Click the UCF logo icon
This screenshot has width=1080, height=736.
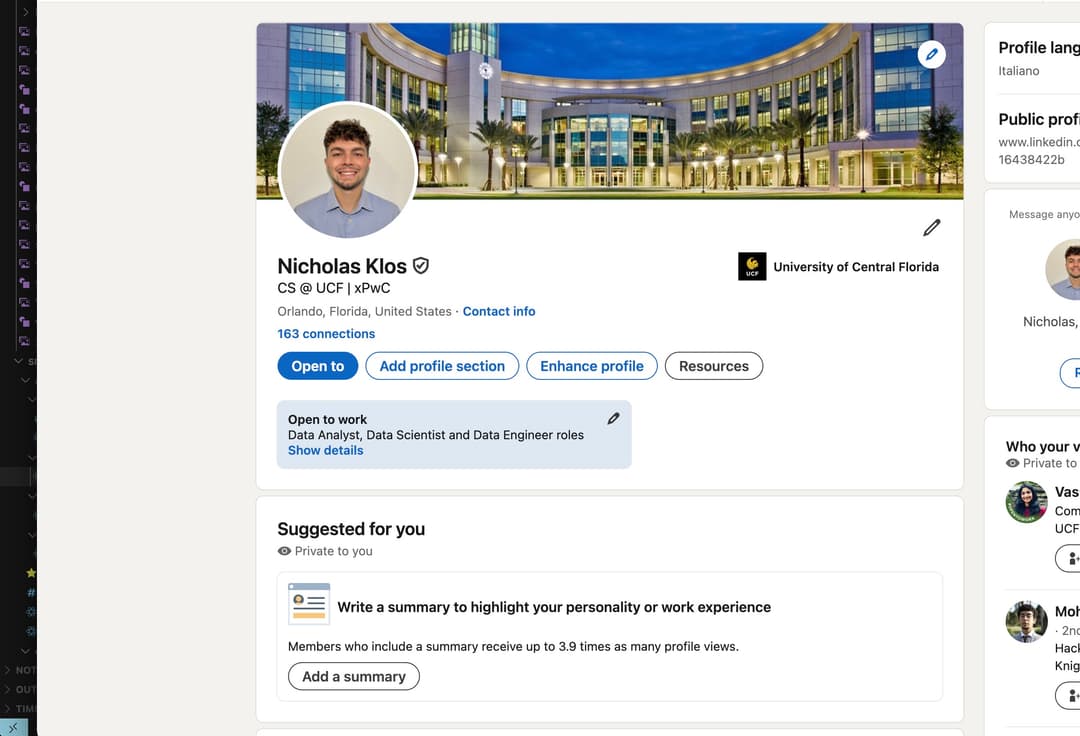[x=752, y=266]
